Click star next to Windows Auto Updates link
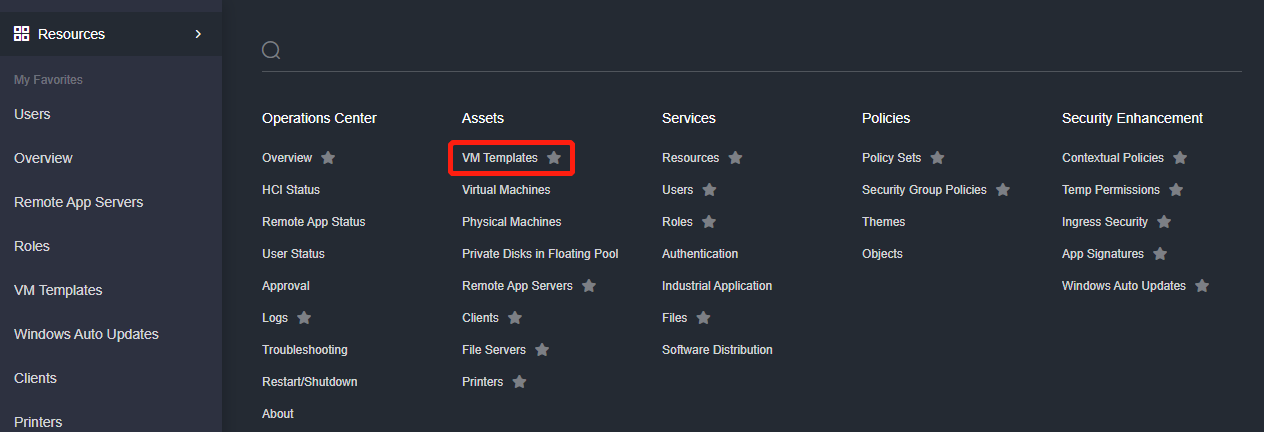Image resolution: width=1264 pixels, height=432 pixels. point(1202,286)
